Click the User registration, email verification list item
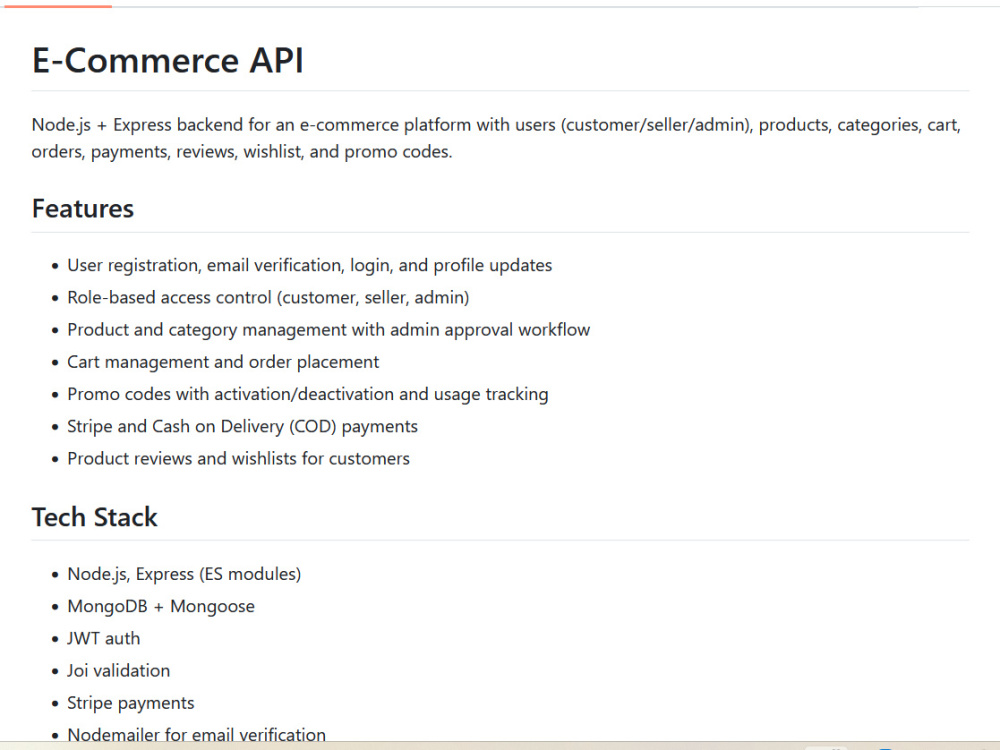This screenshot has width=1000, height=750. (x=310, y=265)
